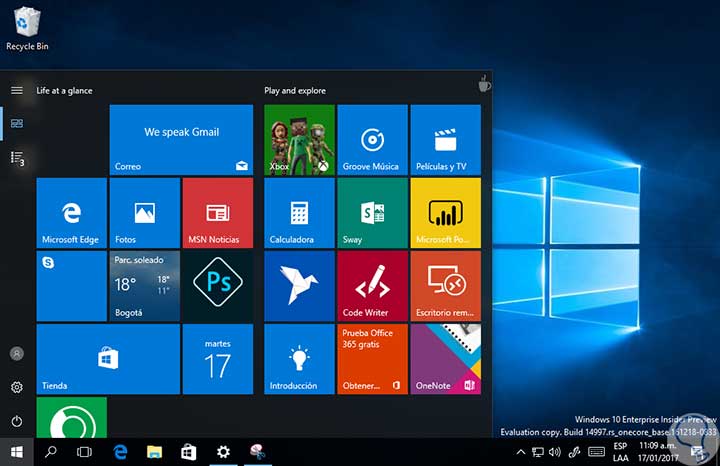Switch ESP LAA input language
The width and height of the screenshot is (720, 466).
pos(620,452)
